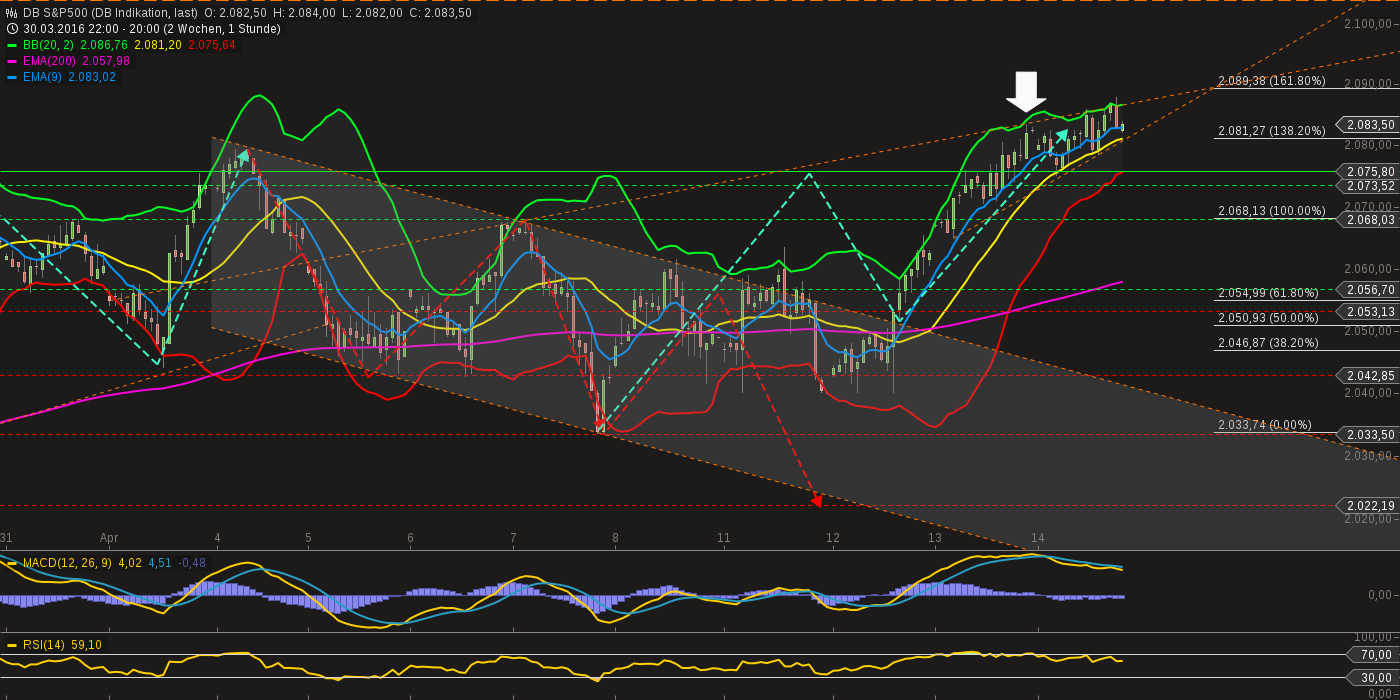Click date 11 on the time axis
This screenshot has width=1400, height=700.
(723, 538)
